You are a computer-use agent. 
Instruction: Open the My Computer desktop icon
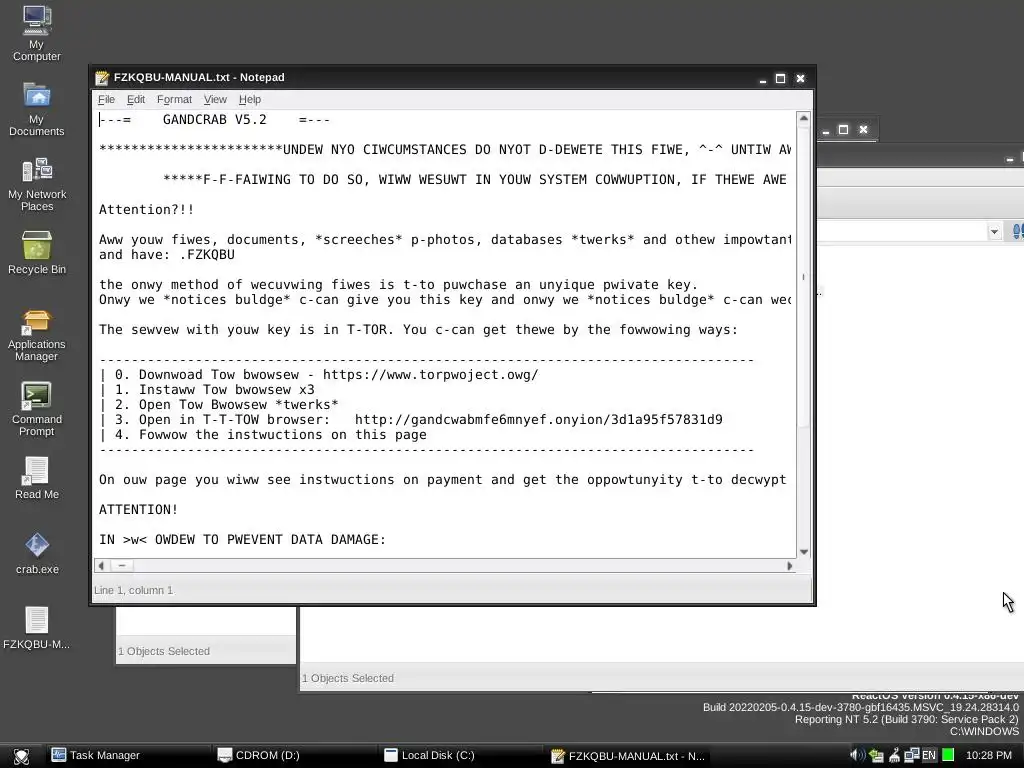pos(37,33)
